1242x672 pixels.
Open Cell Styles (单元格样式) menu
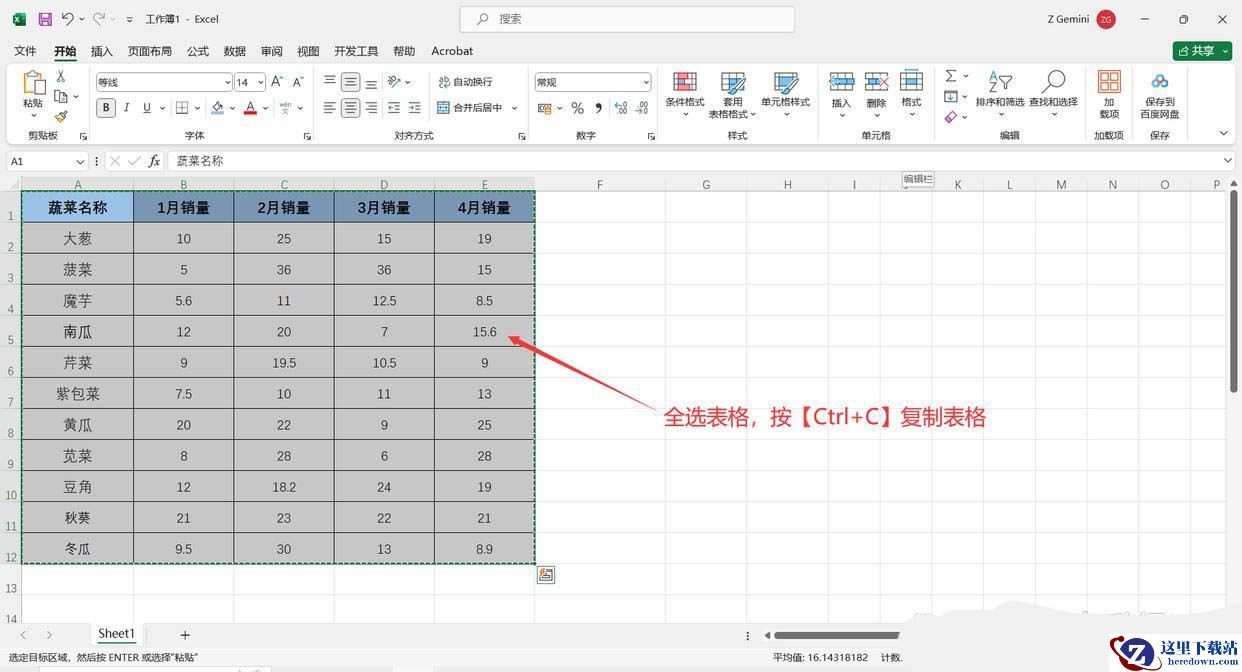785,95
